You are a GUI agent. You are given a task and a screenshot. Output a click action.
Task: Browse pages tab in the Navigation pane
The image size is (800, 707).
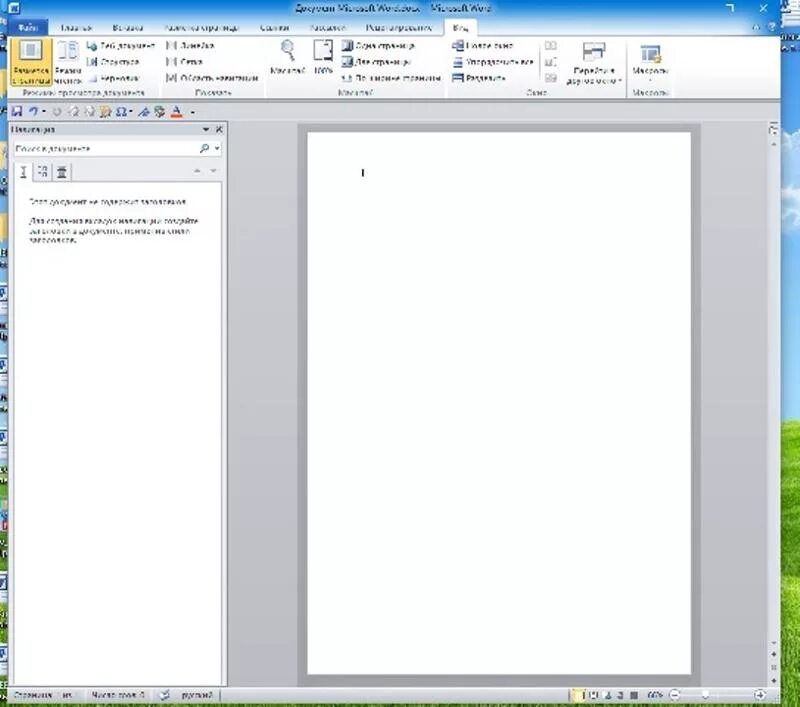coord(42,172)
